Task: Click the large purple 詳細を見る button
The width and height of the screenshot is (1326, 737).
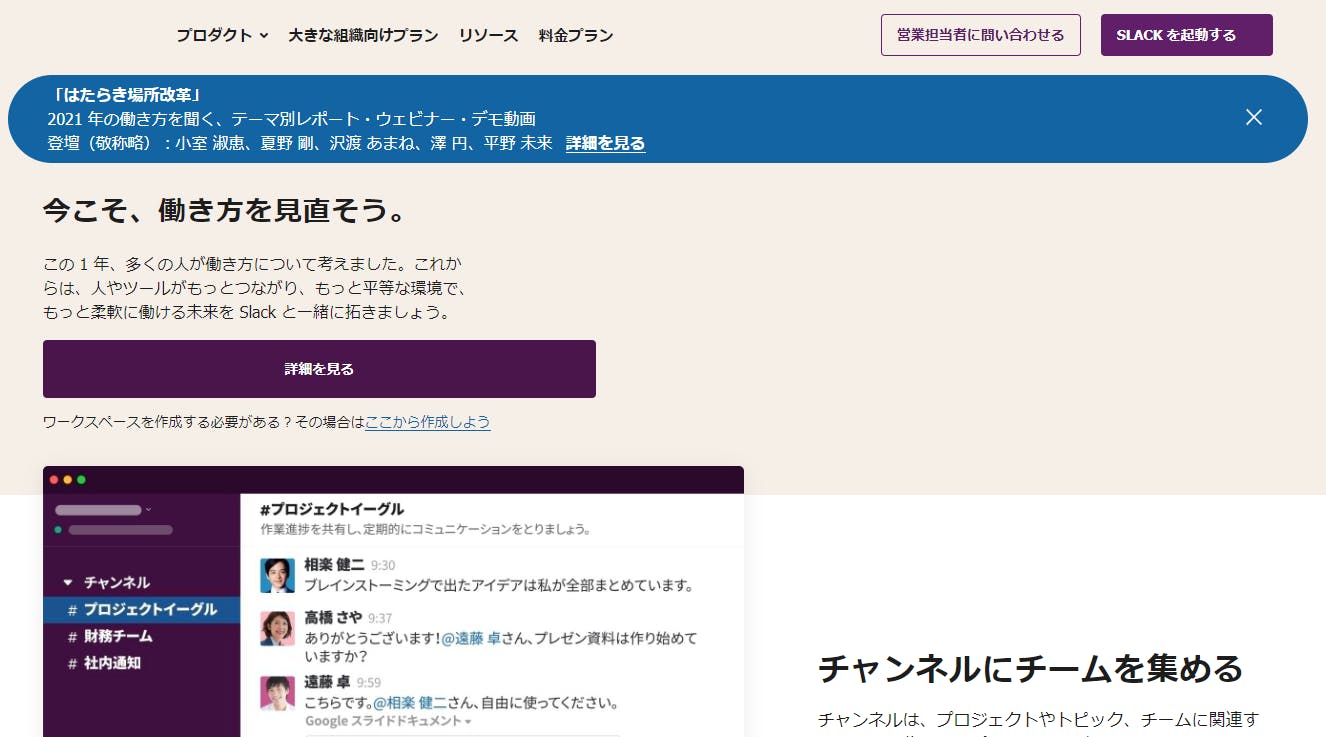Action: pos(319,369)
